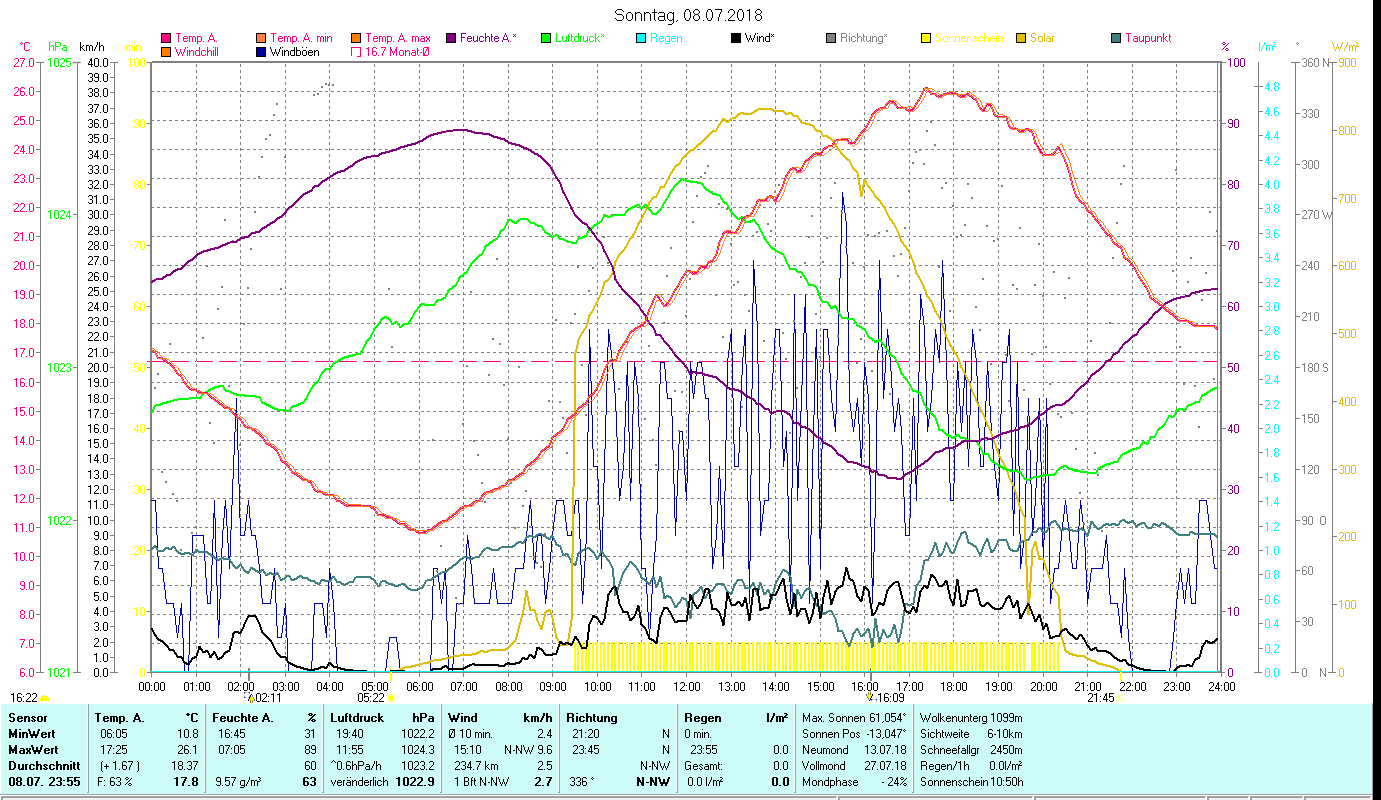The image size is (1381, 800).
Task: Click the 12:00 label on the time axis
Action: [x=687, y=686]
